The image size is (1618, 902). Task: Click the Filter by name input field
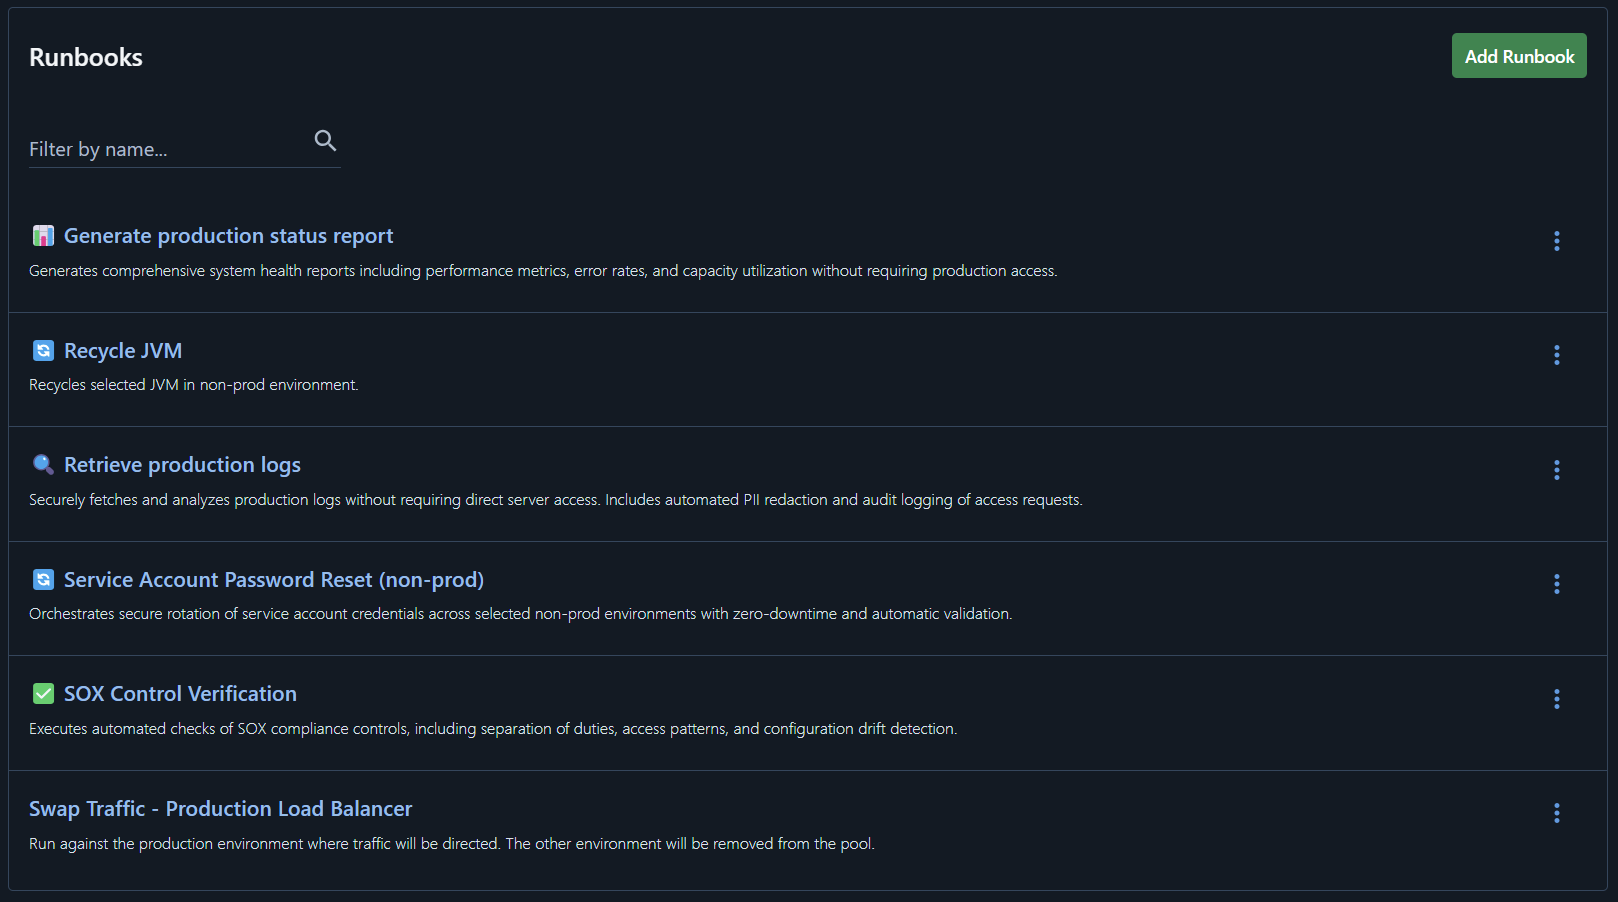[x=150, y=148]
